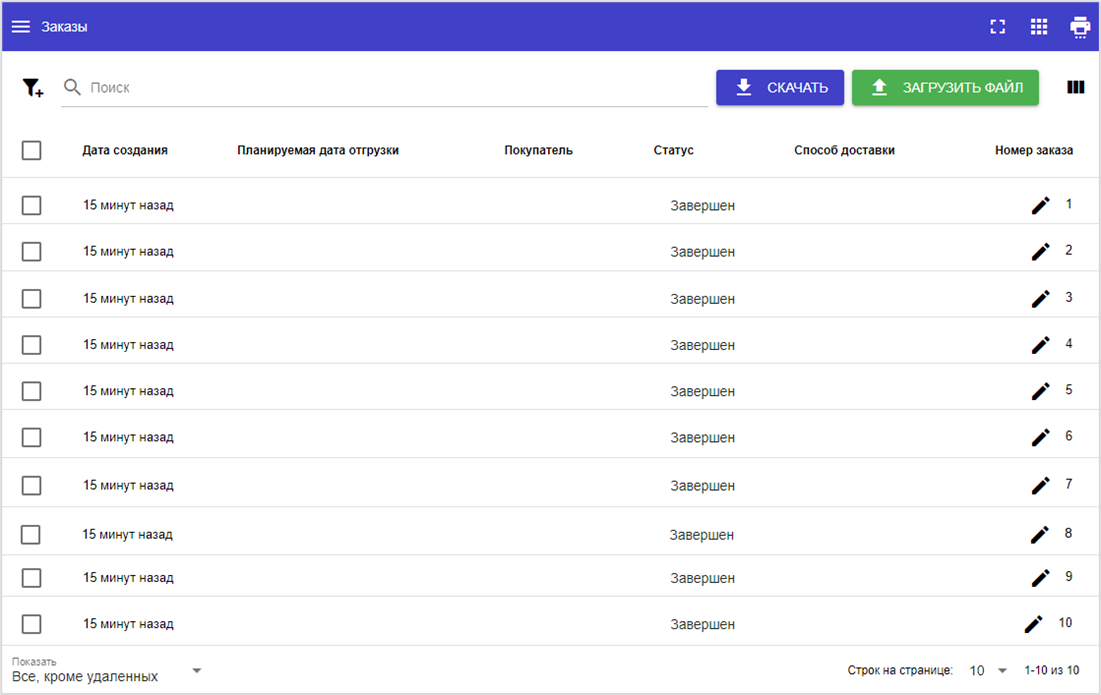Open the hamburger navigation menu
Viewport: 1101px width, 695px height.
(x=20, y=27)
